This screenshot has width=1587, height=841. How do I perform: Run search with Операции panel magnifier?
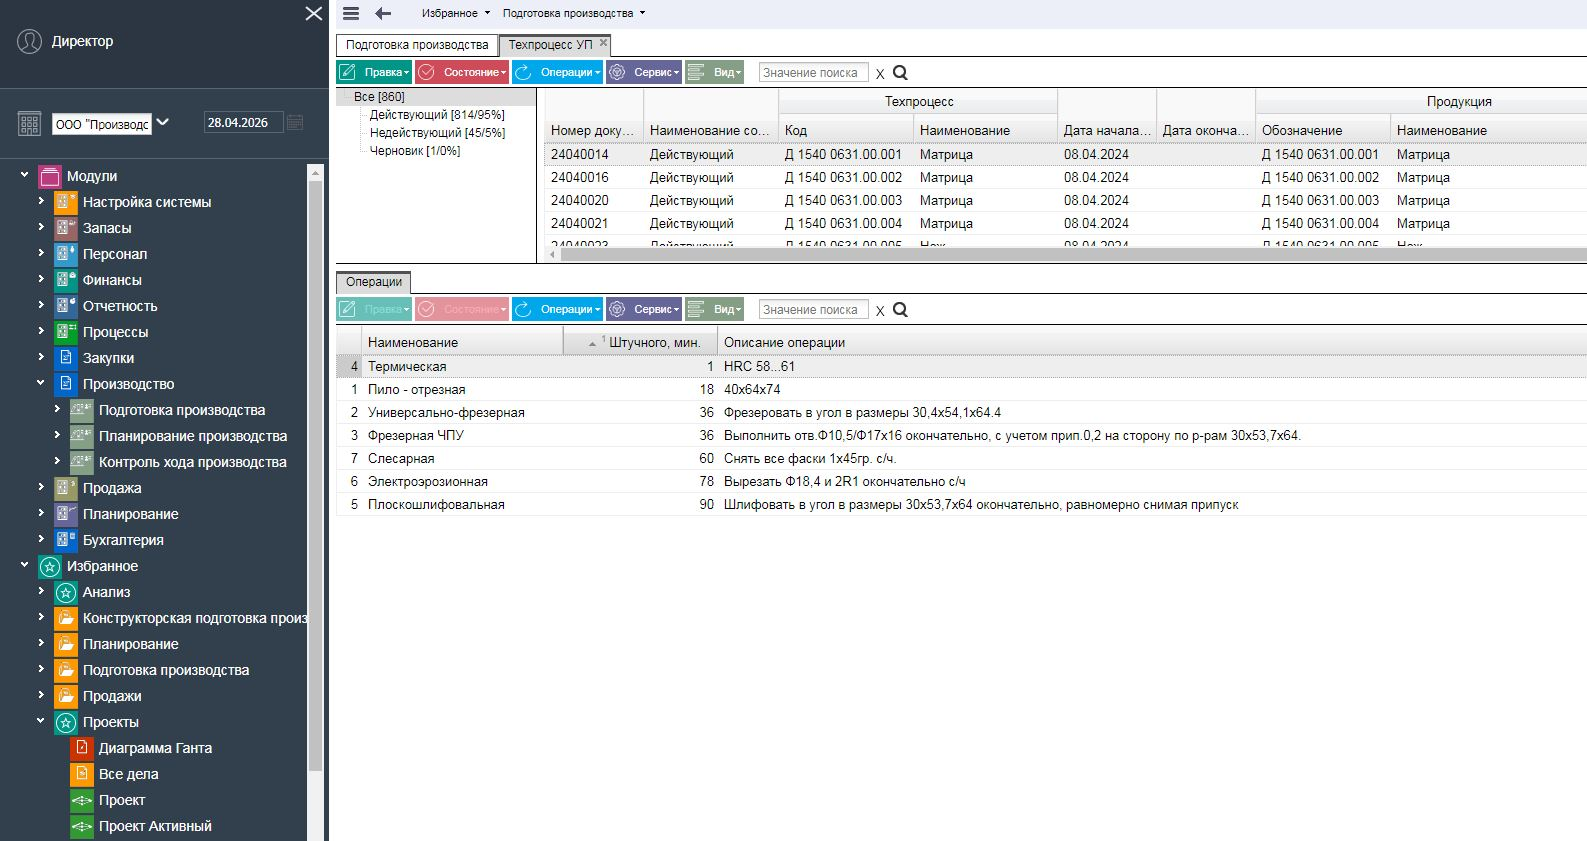click(x=900, y=309)
